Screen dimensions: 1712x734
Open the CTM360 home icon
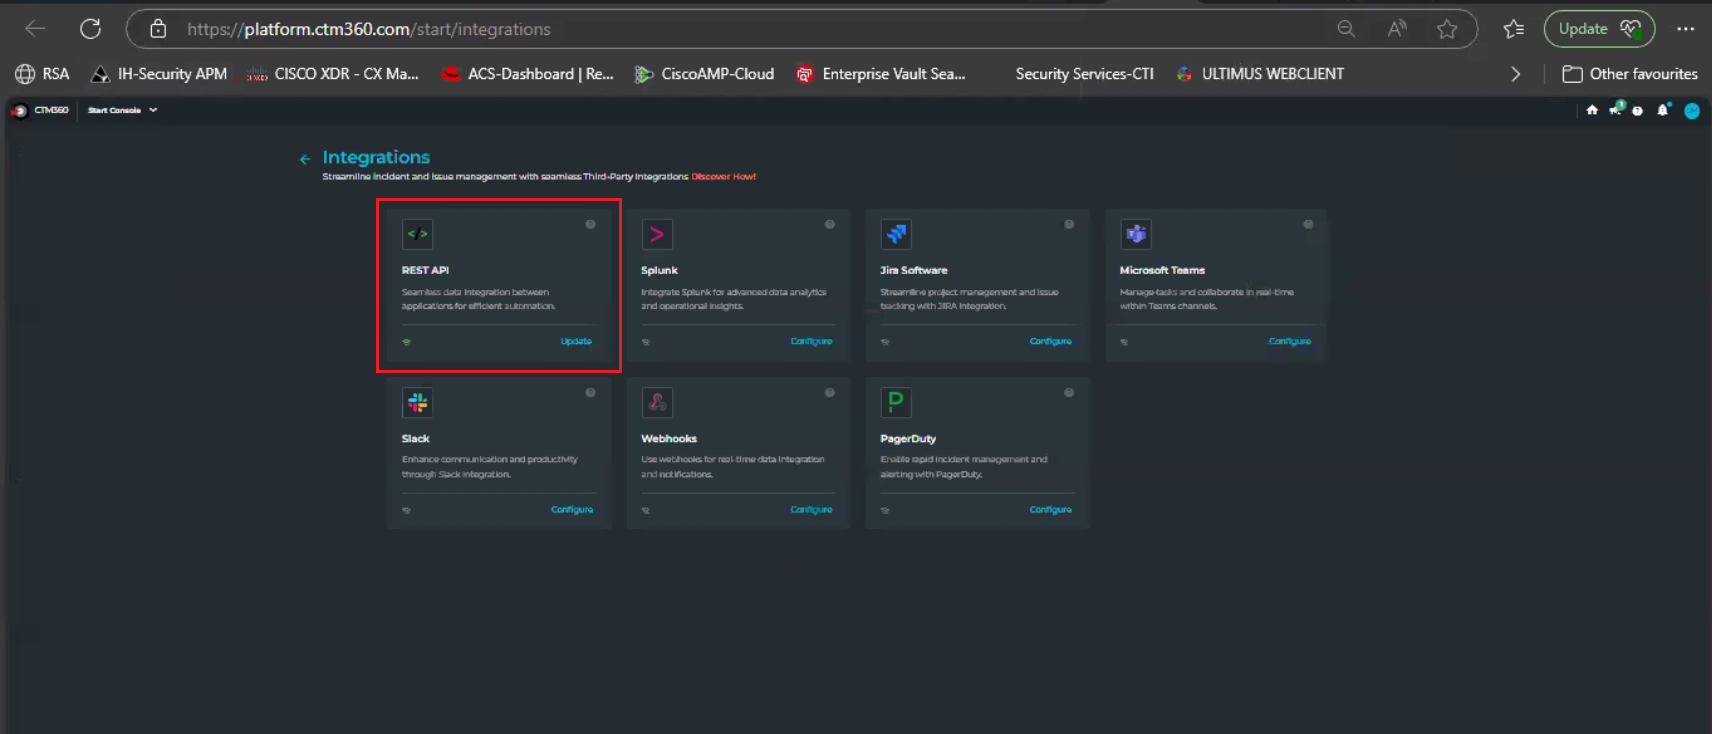click(x=1592, y=110)
